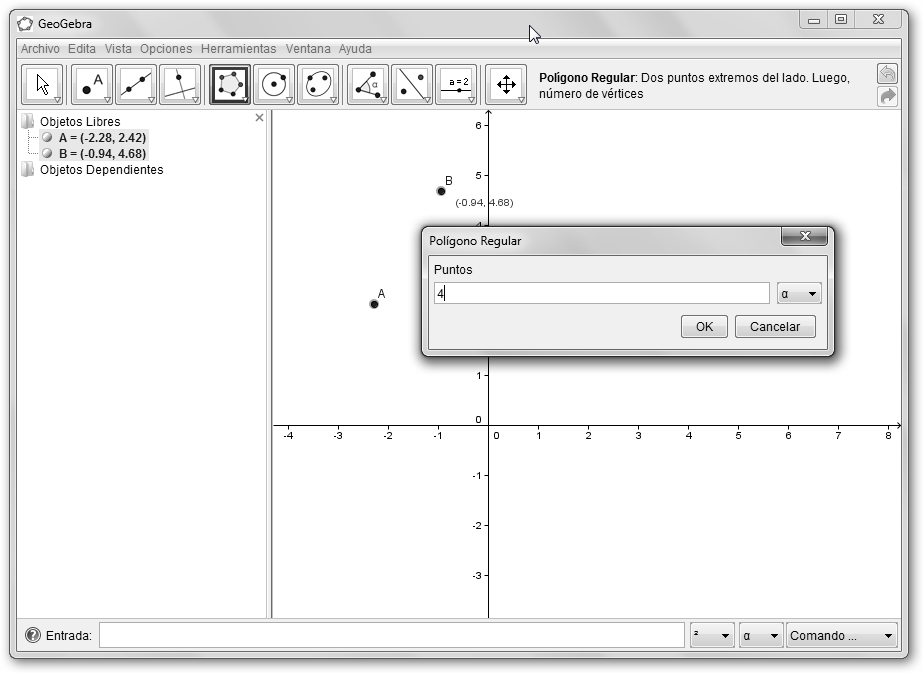
Task: Select the Angle measurement tool
Action: click(x=368, y=85)
